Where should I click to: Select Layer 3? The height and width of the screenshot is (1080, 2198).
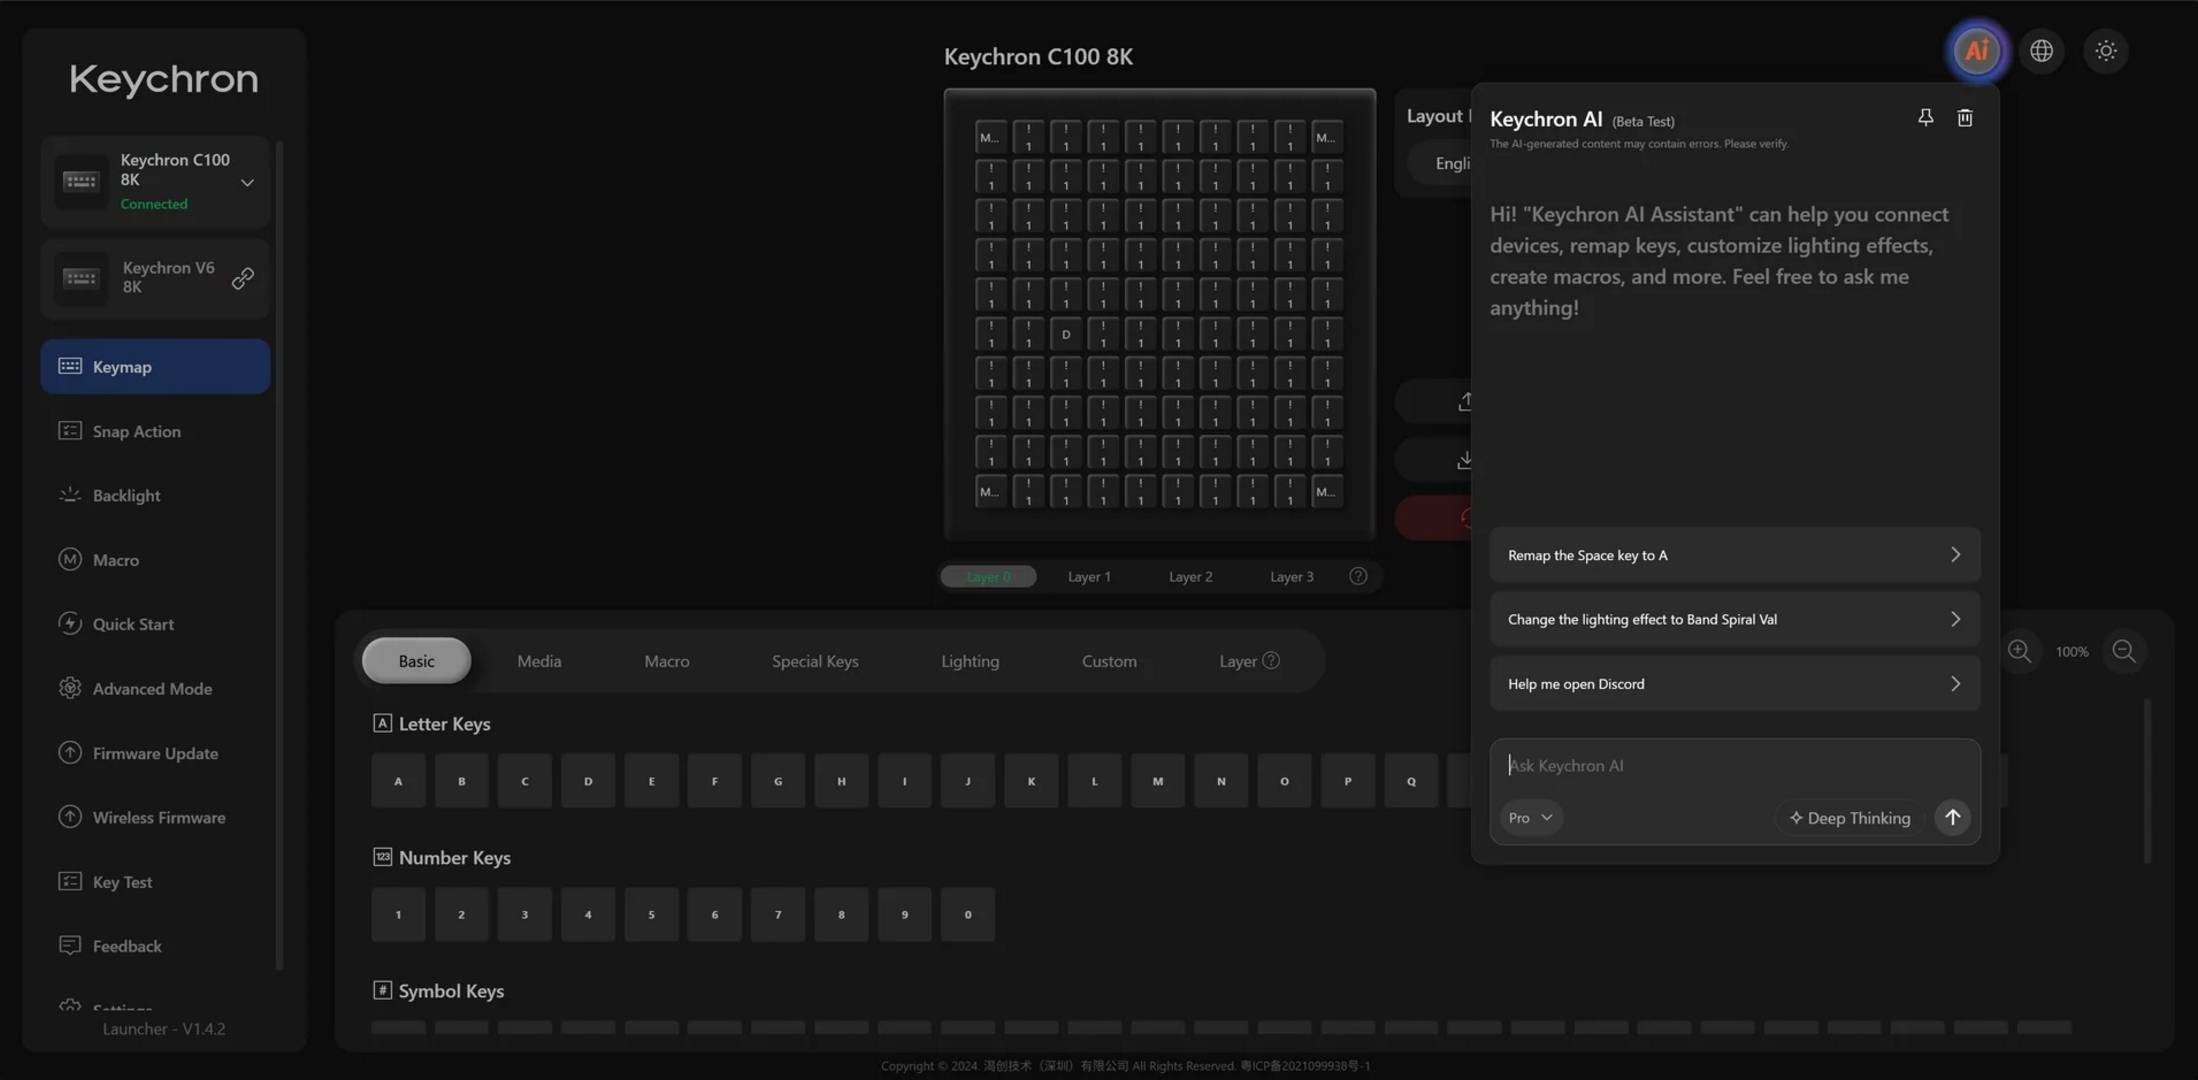pyautogui.click(x=1291, y=576)
